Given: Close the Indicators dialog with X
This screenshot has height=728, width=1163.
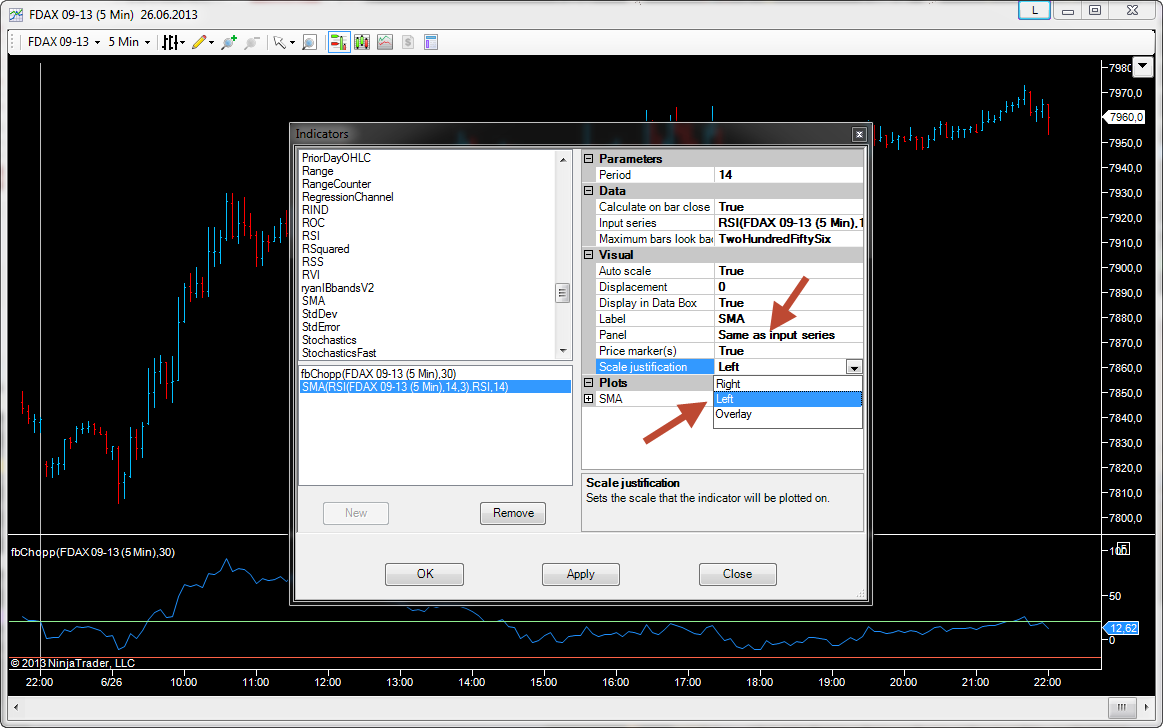Looking at the screenshot, I should coord(859,134).
